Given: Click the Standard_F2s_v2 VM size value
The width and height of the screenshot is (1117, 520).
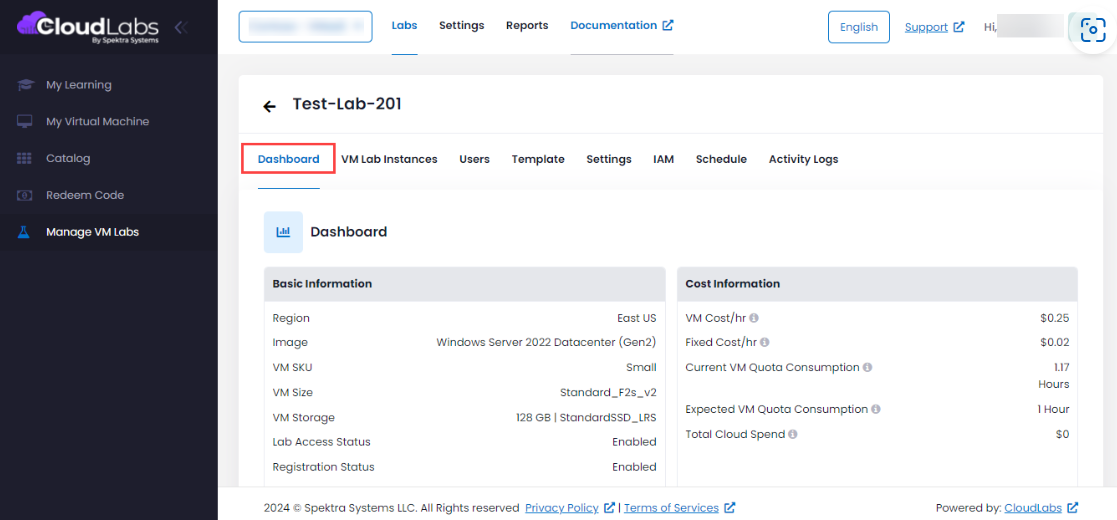Looking at the screenshot, I should pos(608,392).
